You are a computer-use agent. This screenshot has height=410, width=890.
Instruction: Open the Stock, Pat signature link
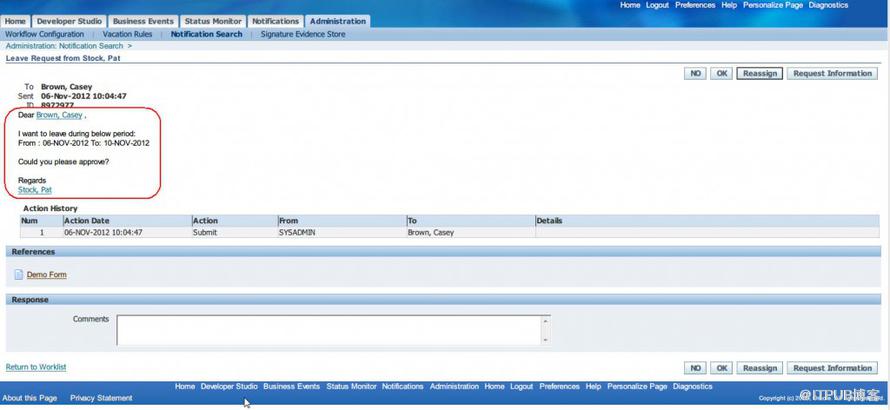[35, 190]
